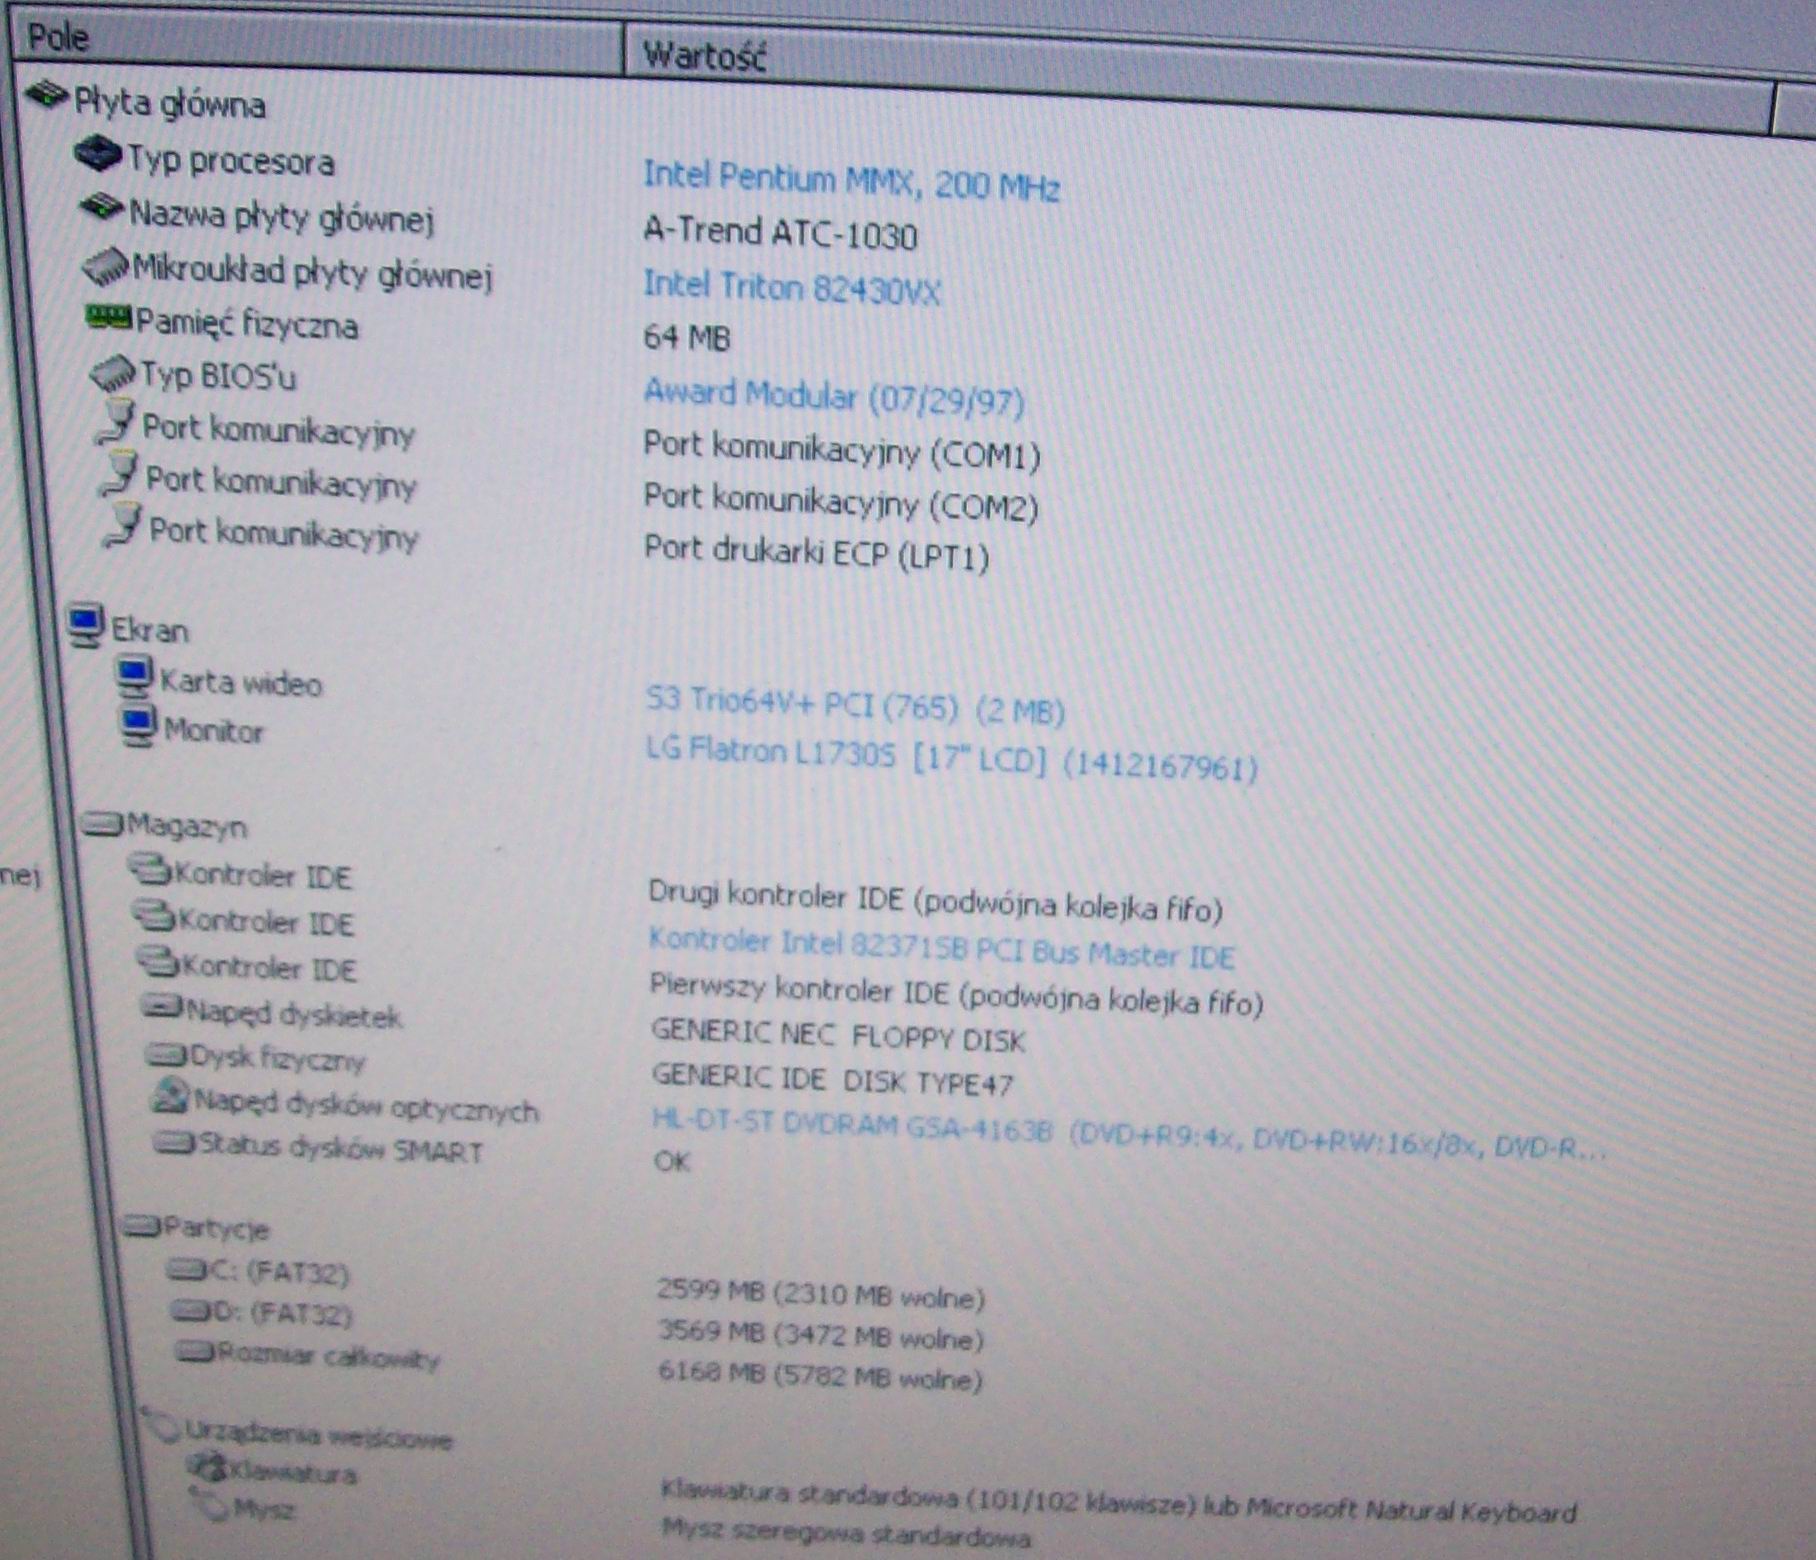1816x1560 pixels.
Task: Select the Karta wideo field label
Action: 241,683
